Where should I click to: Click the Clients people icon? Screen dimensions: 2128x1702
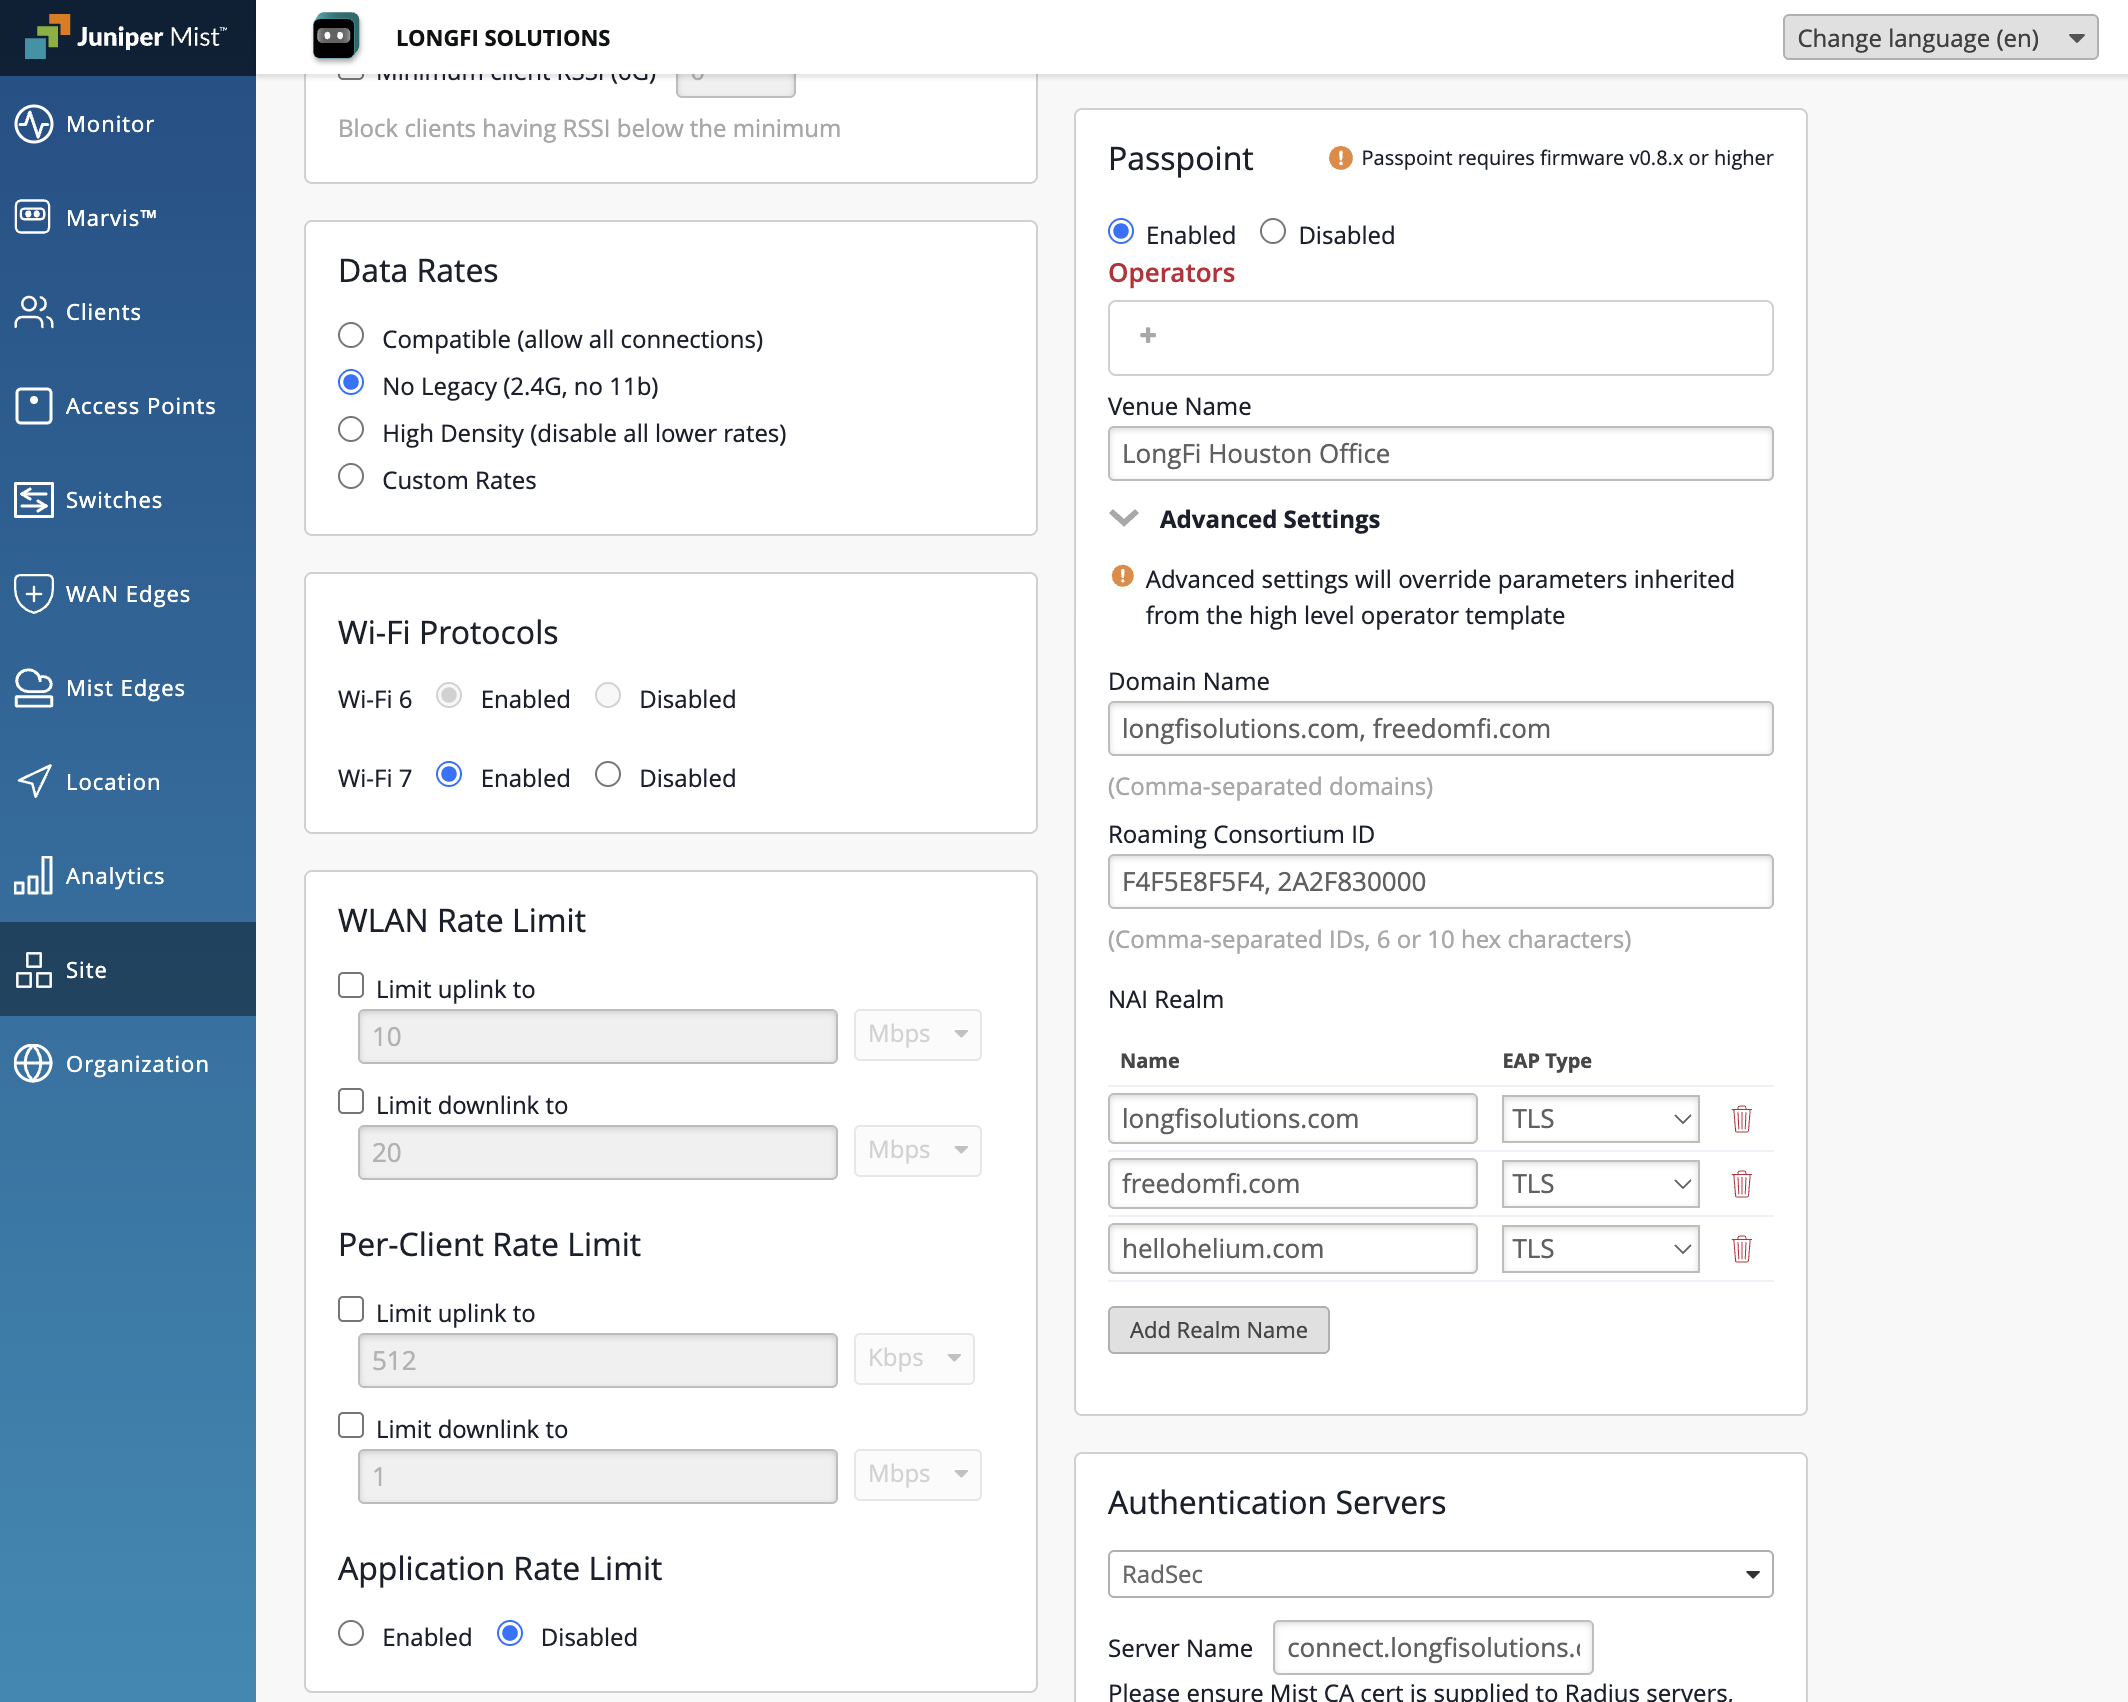34,312
